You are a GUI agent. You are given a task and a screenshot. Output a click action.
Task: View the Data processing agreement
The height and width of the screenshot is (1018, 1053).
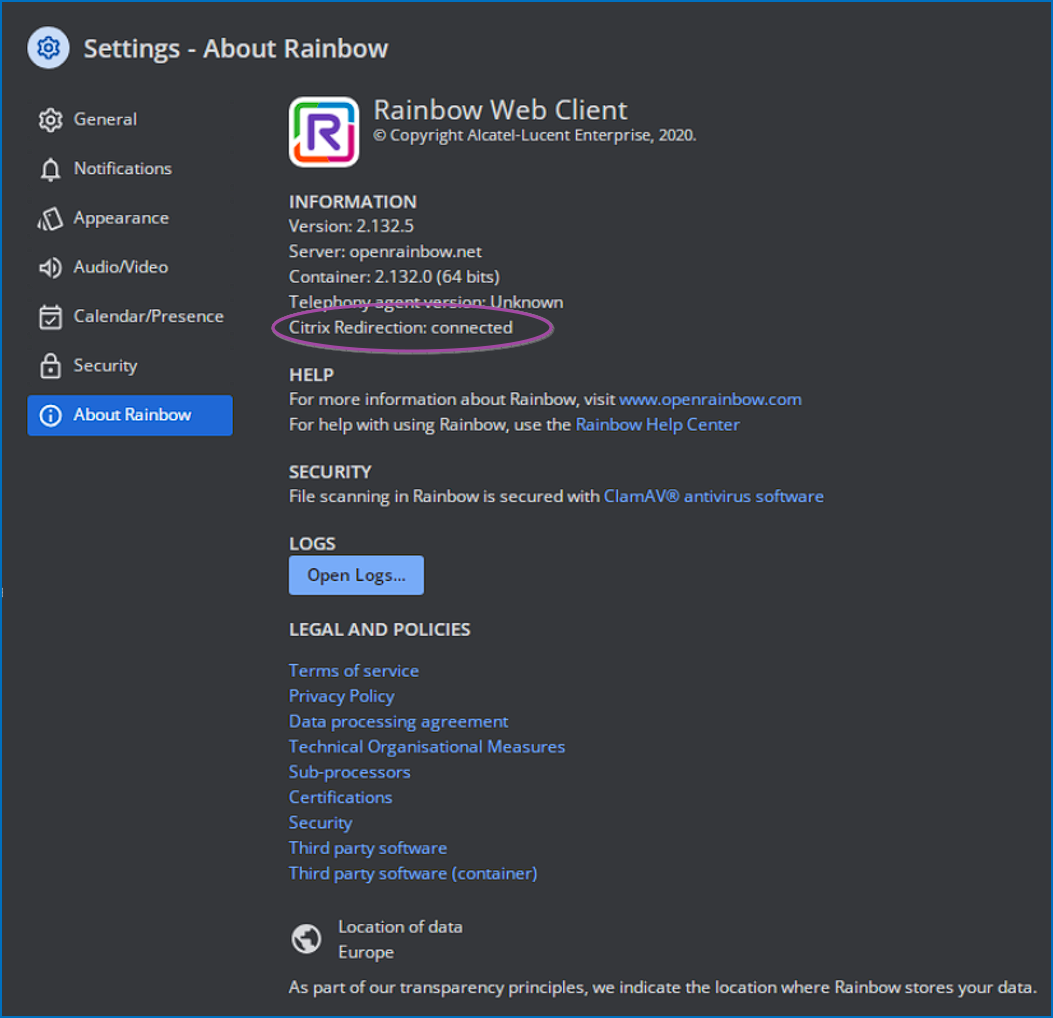pos(398,721)
